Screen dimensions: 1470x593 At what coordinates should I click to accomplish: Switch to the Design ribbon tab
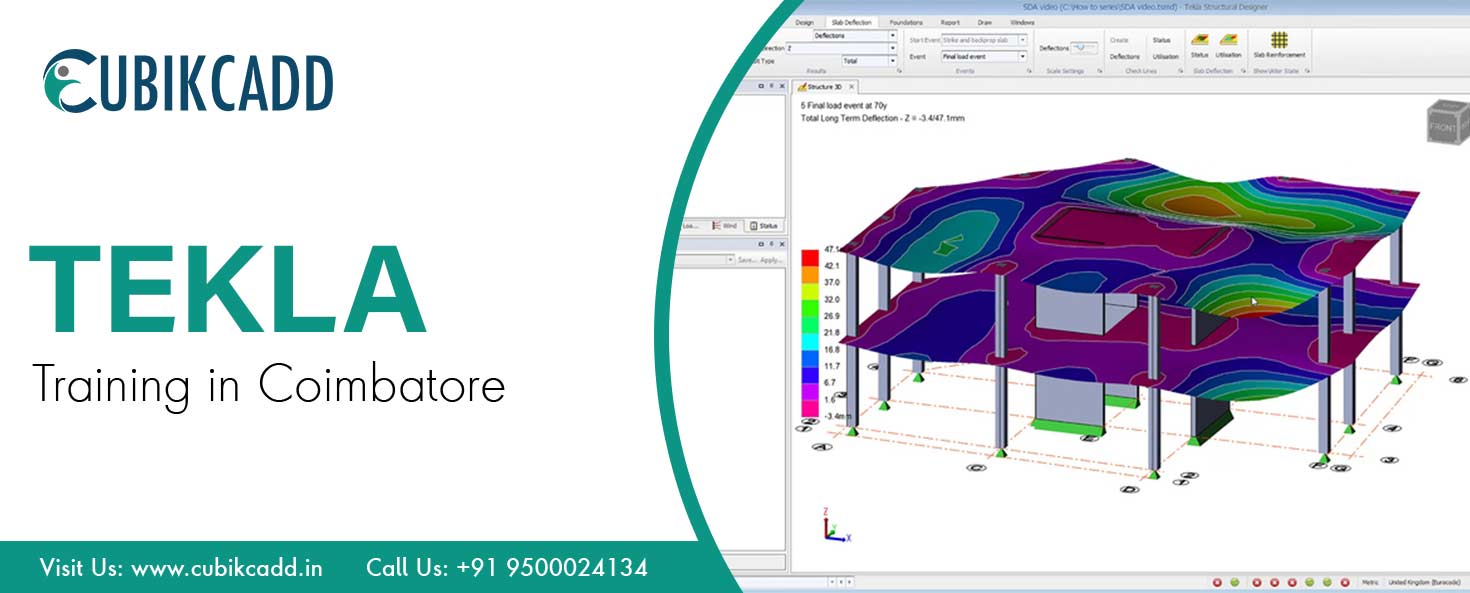click(x=804, y=21)
